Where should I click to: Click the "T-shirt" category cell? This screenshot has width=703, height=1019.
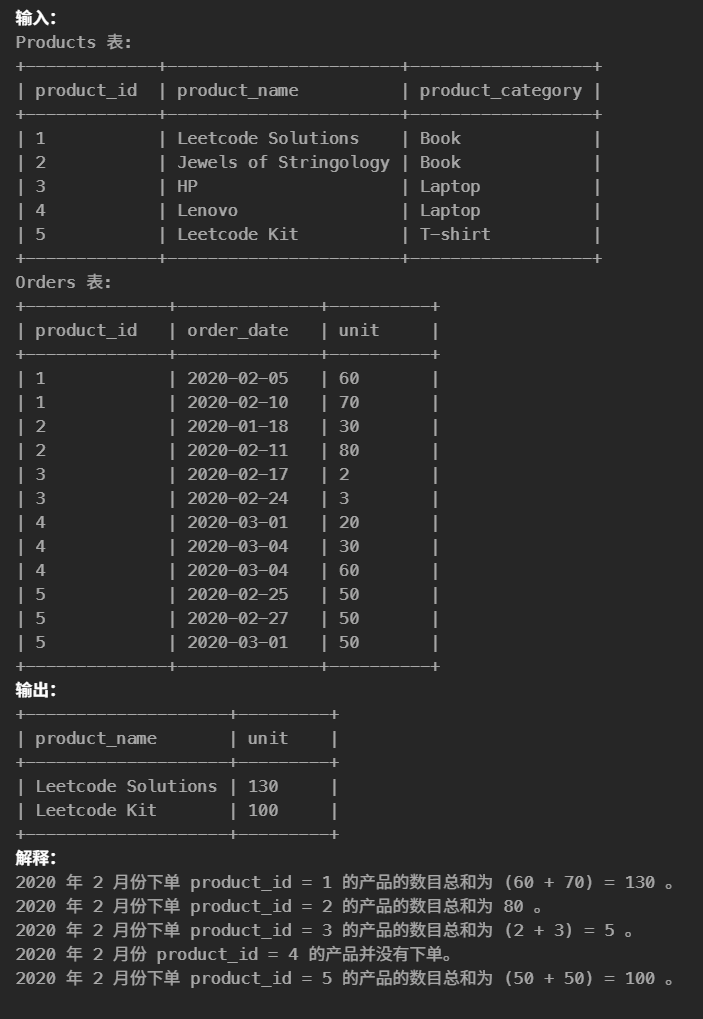[455, 234]
